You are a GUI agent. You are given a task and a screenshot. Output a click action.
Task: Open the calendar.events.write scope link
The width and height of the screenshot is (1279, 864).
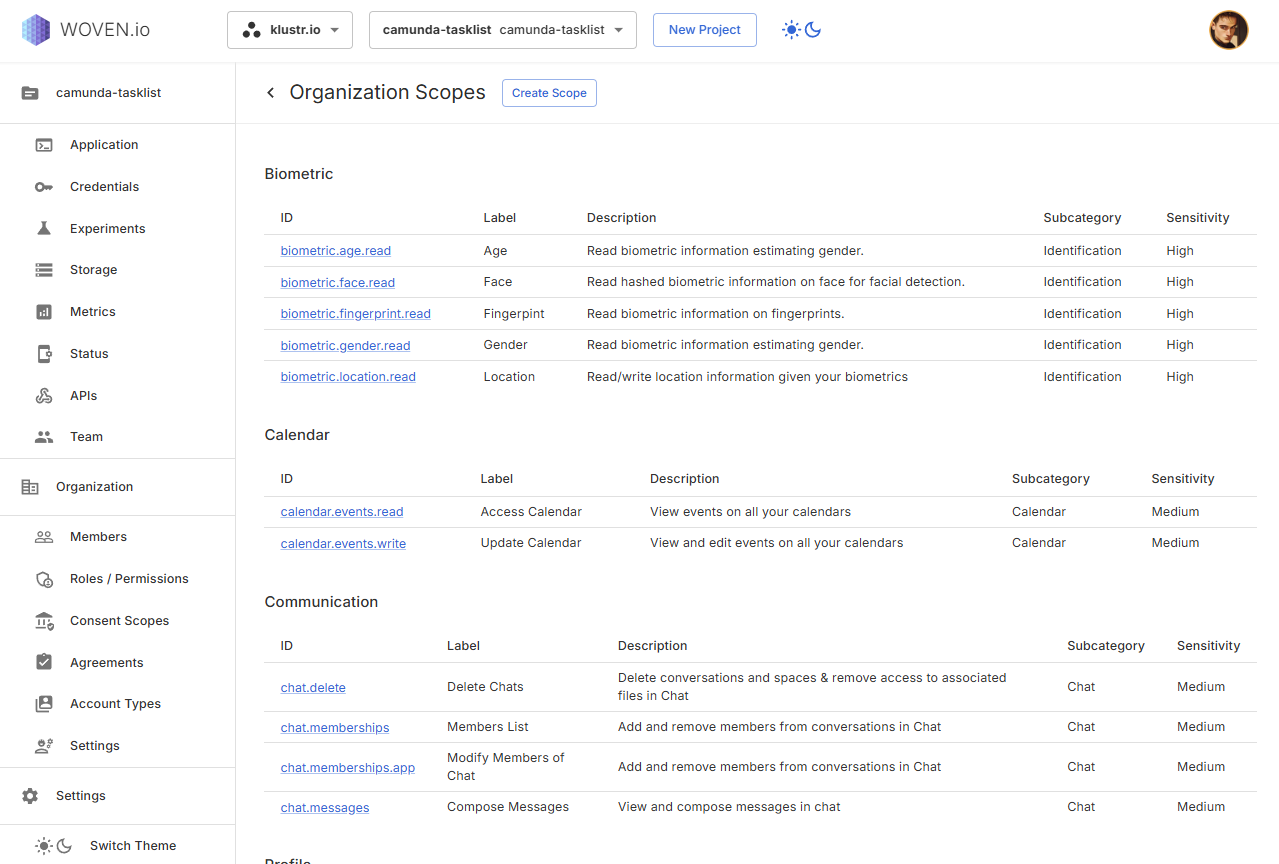(343, 543)
